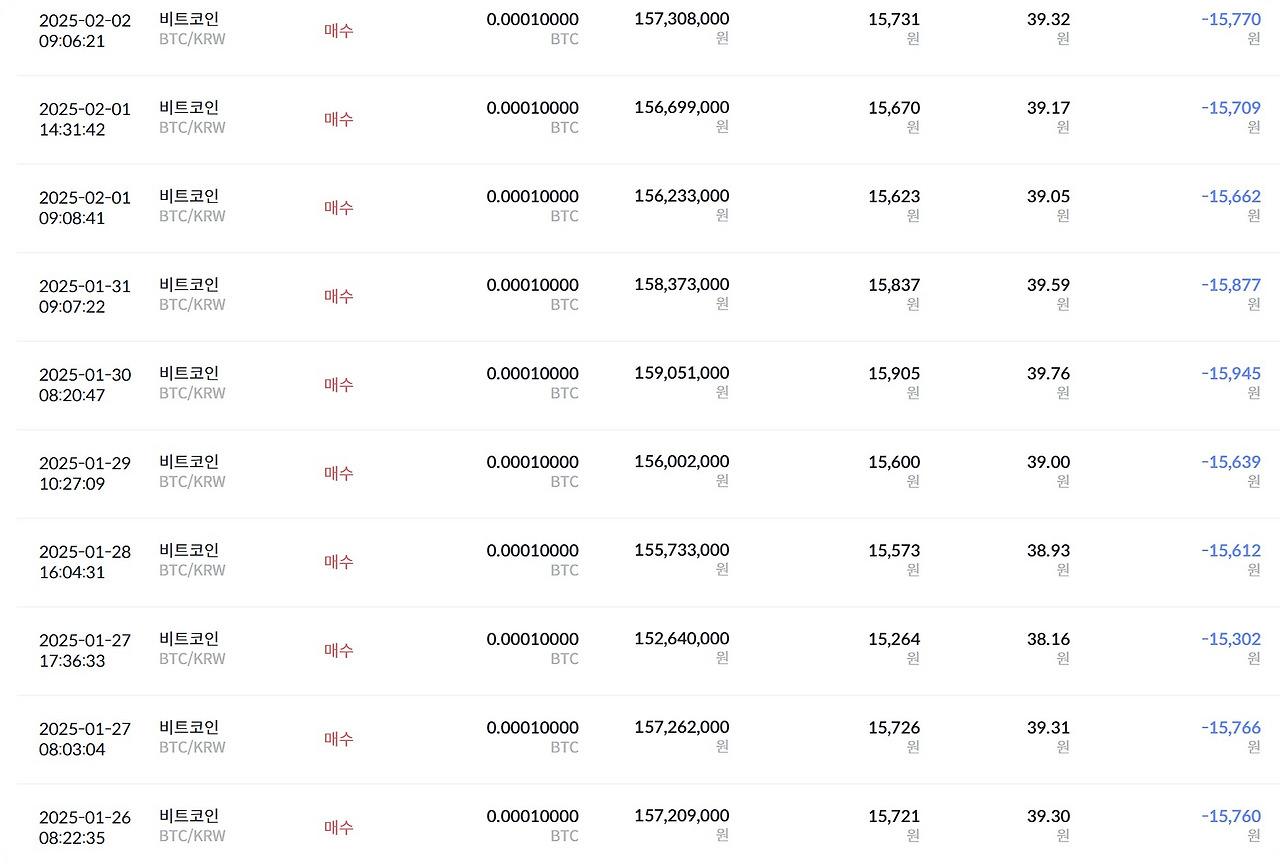Click the 0.00010000 BTC quantity in the 2025-01-29 row

click(x=532, y=462)
